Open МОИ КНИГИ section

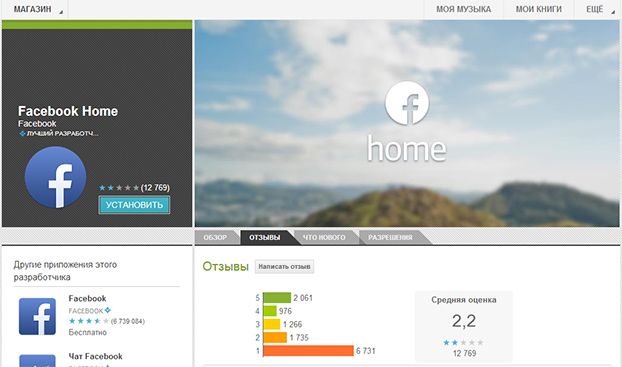[538, 9]
